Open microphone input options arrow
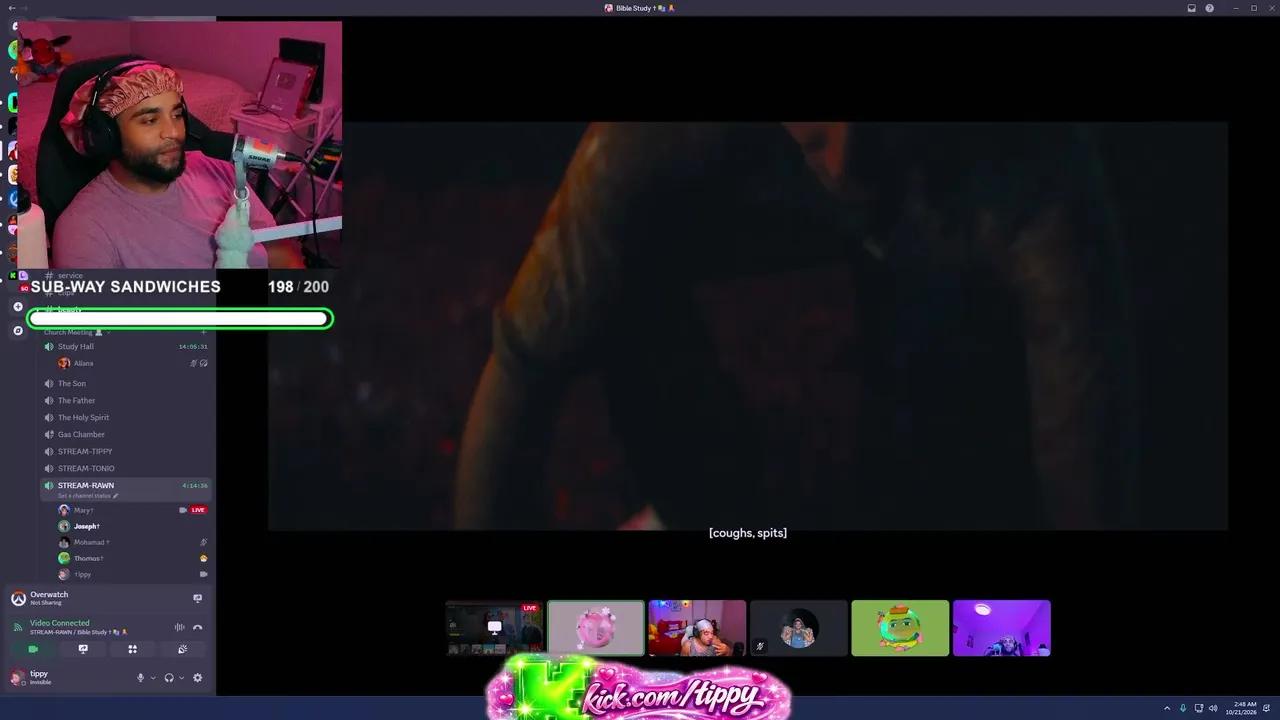The width and height of the screenshot is (1280, 720). tap(153, 678)
